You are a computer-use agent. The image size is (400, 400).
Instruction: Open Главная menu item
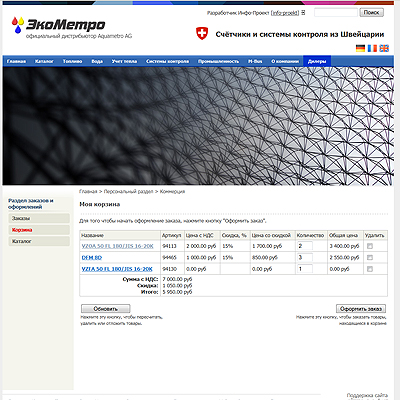click(16, 61)
